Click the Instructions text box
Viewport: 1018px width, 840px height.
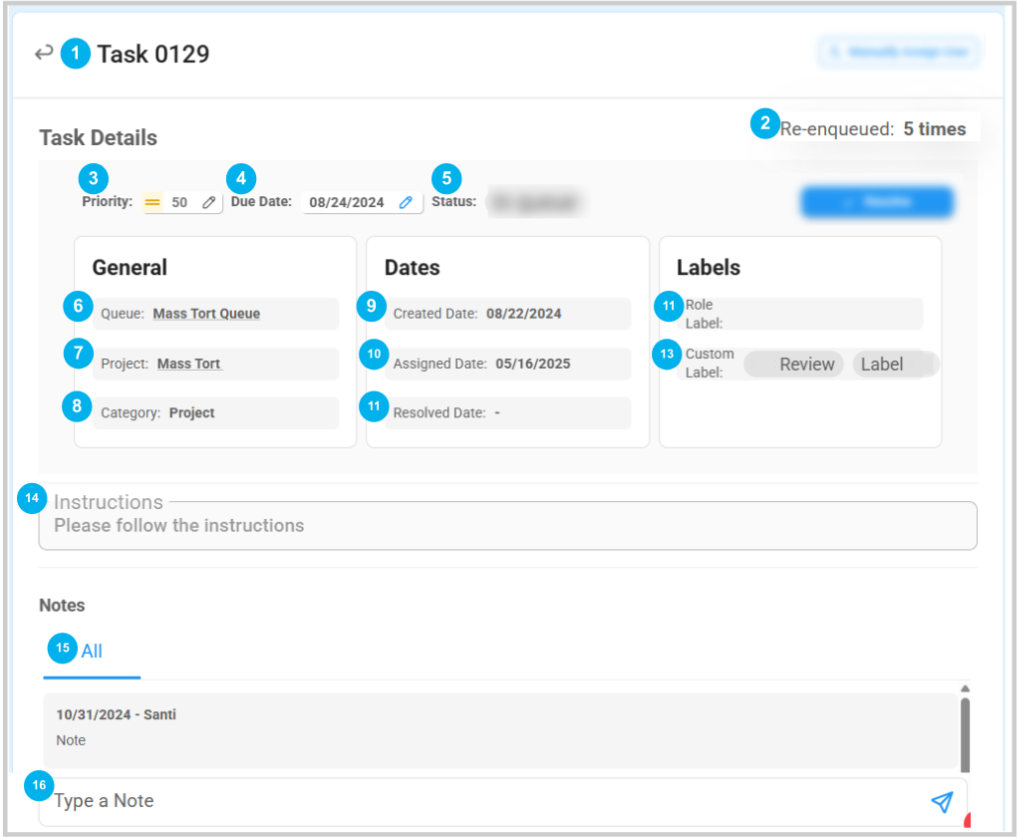click(x=507, y=526)
